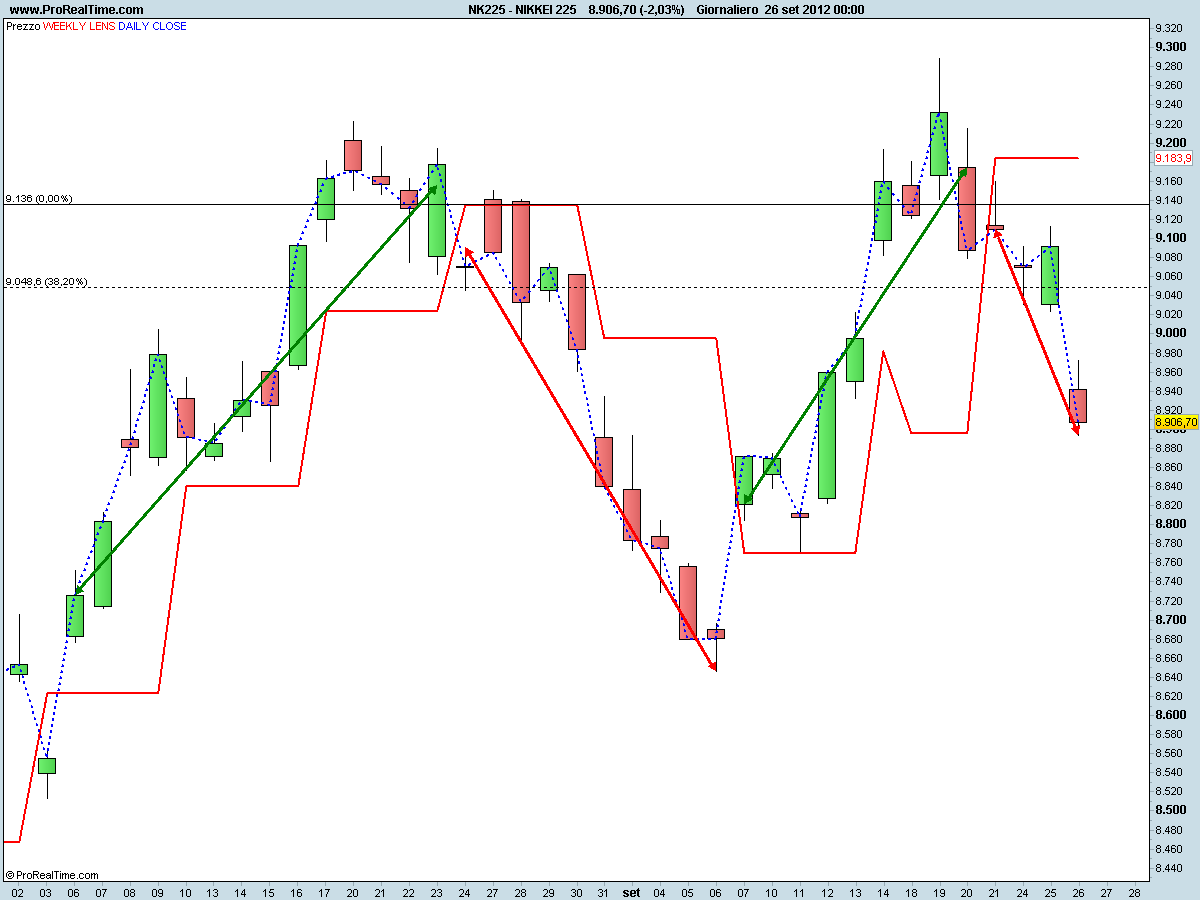This screenshot has width=1200, height=900.
Task: Click the 8.600 price axis label
Action: 1170,715
